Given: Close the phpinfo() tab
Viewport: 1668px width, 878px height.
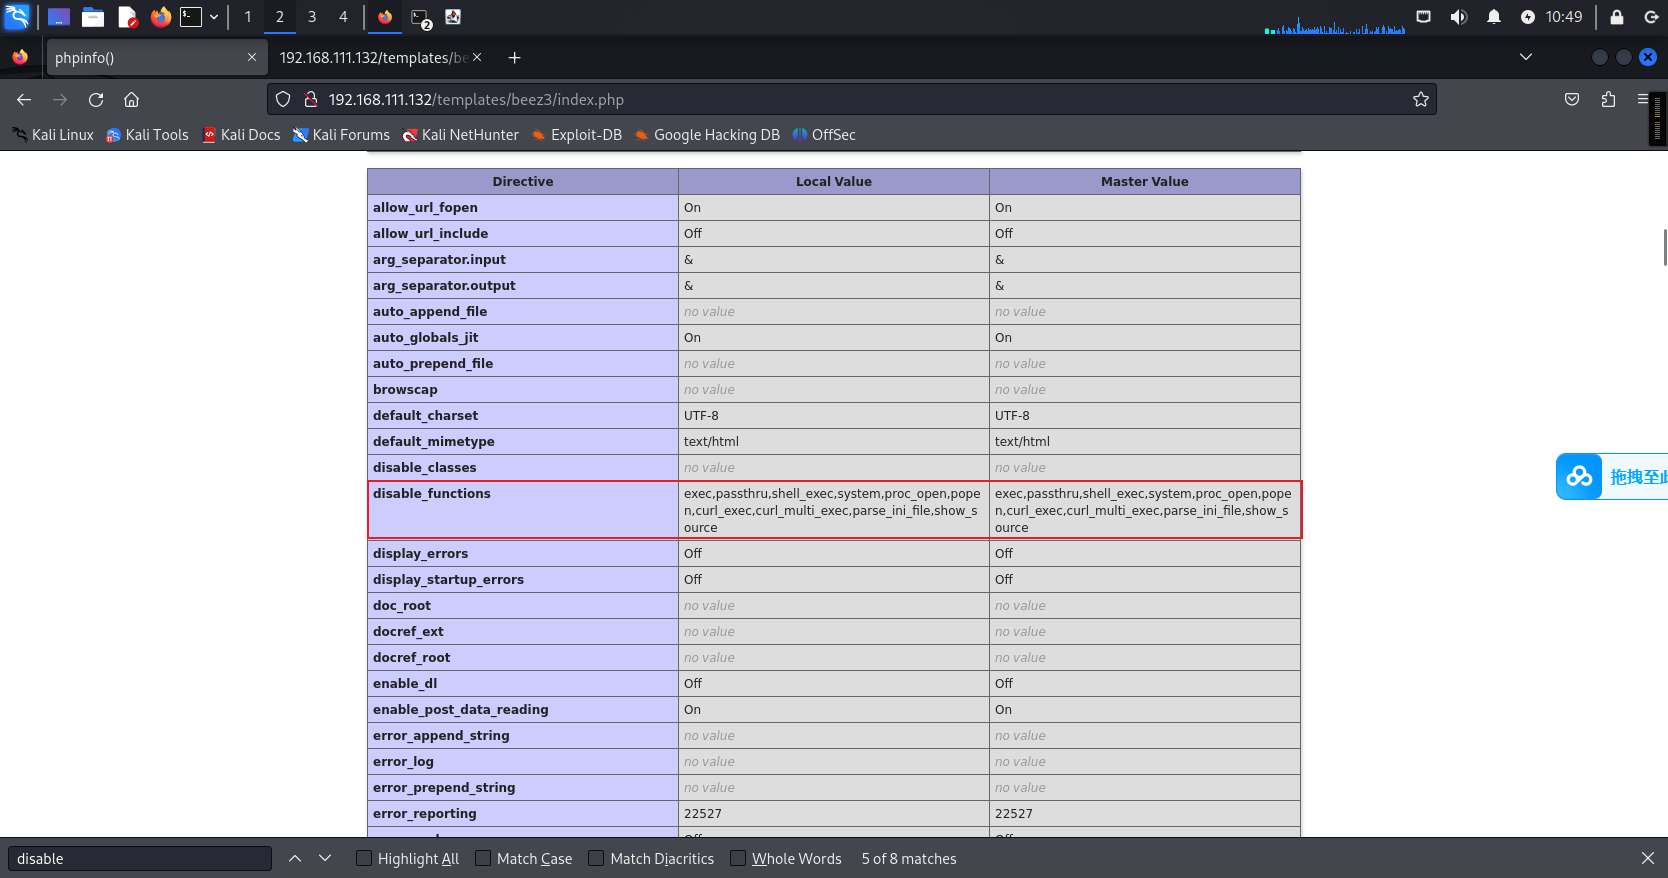Looking at the screenshot, I should click(252, 58).
